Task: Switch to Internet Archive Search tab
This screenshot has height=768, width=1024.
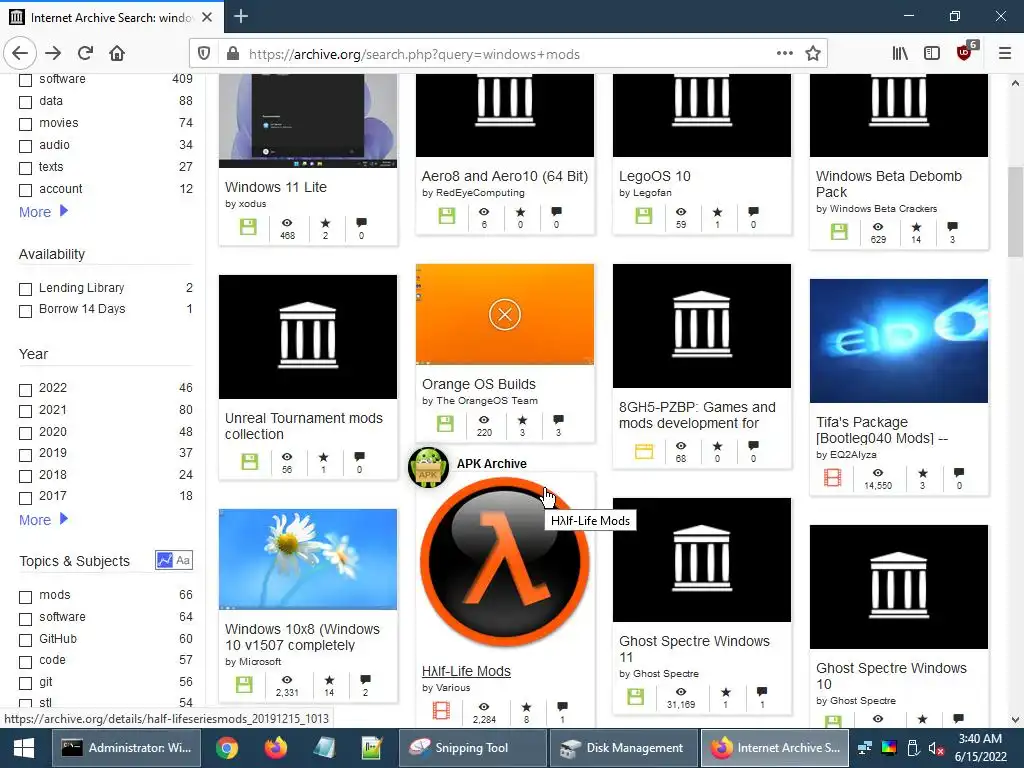Action: [x=112, y=17]
